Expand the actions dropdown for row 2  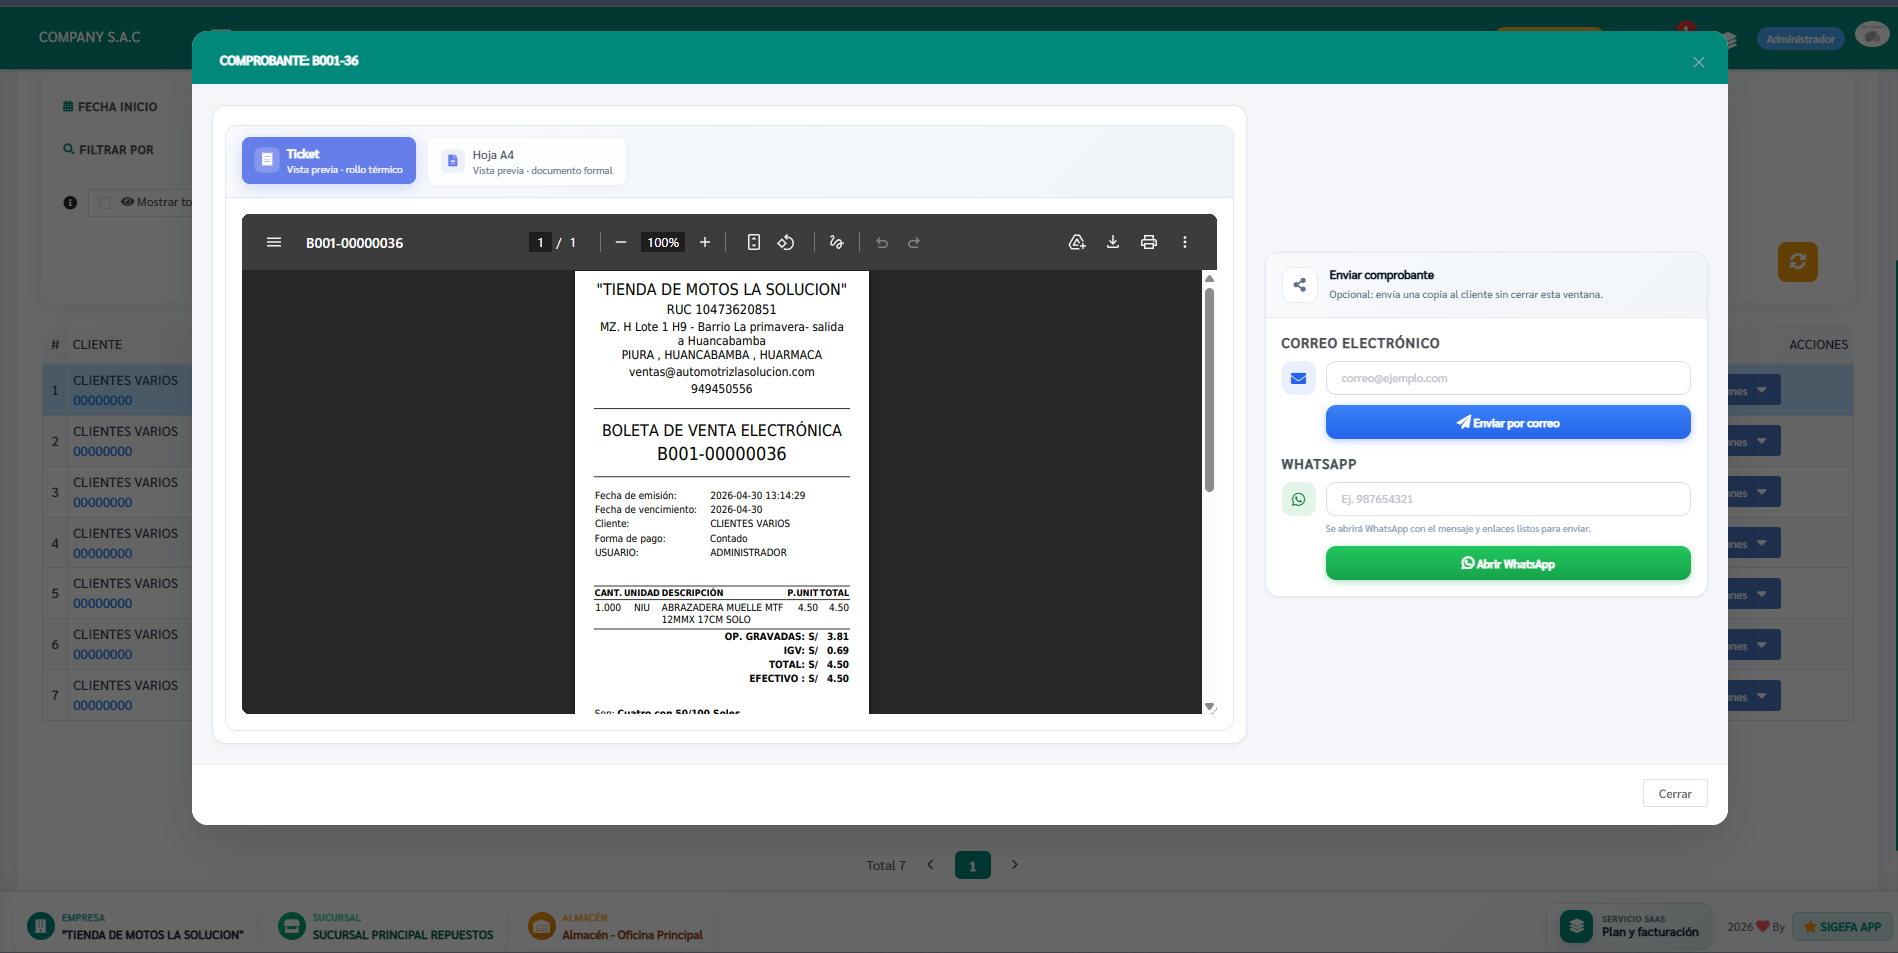[x=1761, y=441]
